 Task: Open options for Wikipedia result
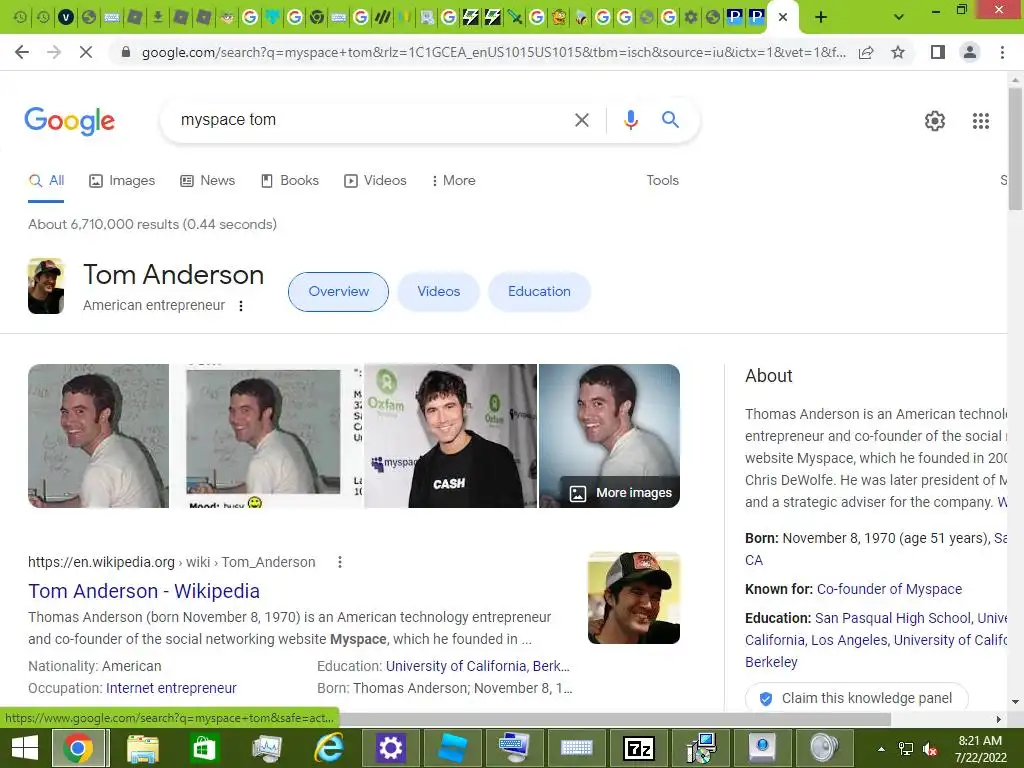(x=340, y=562)
